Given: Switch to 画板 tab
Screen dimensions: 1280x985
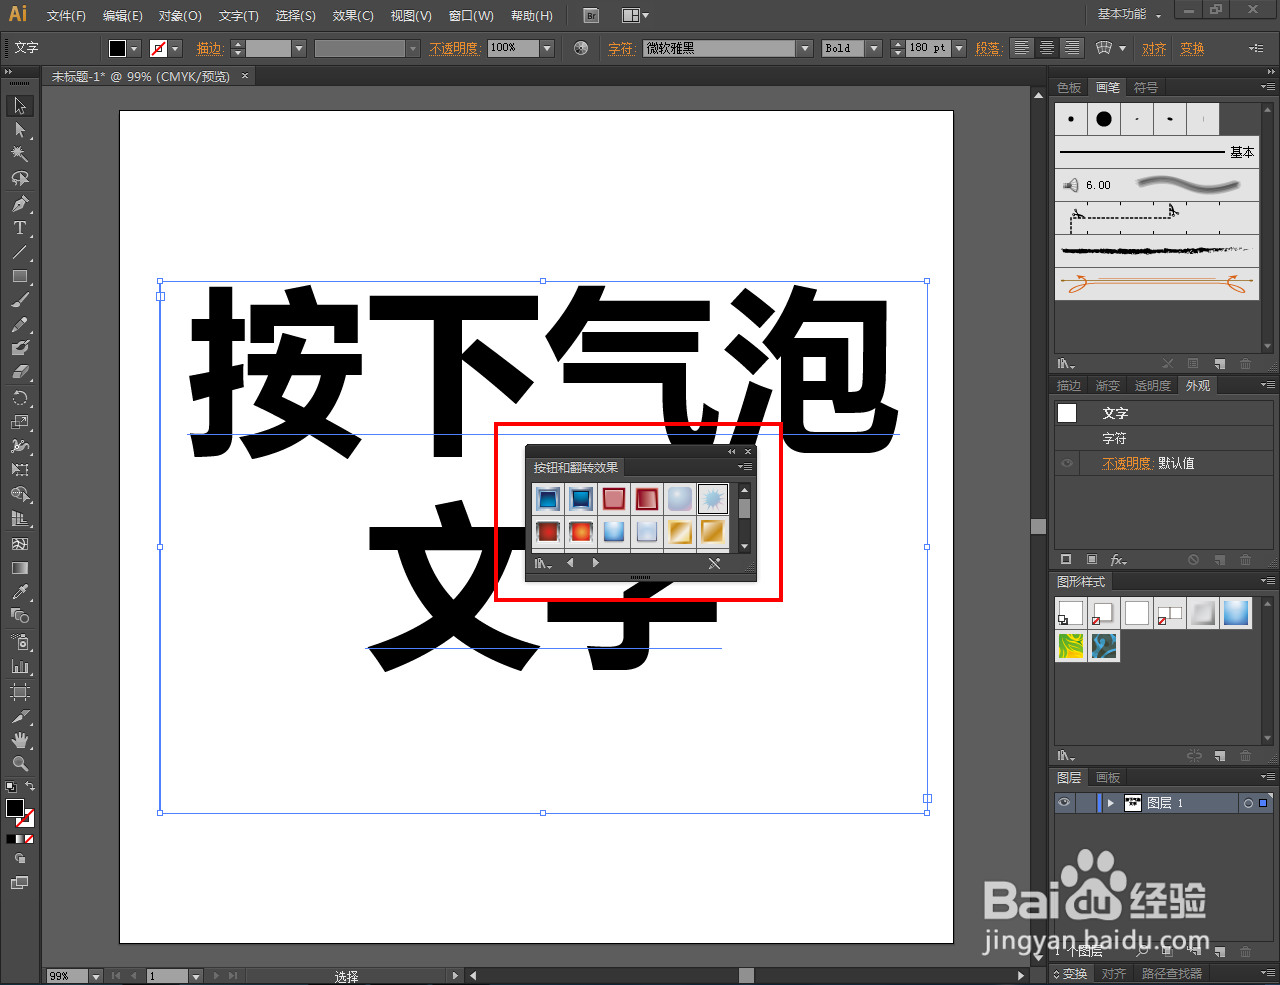Looking at the screenshot, I should click(x=1108, y=778).
